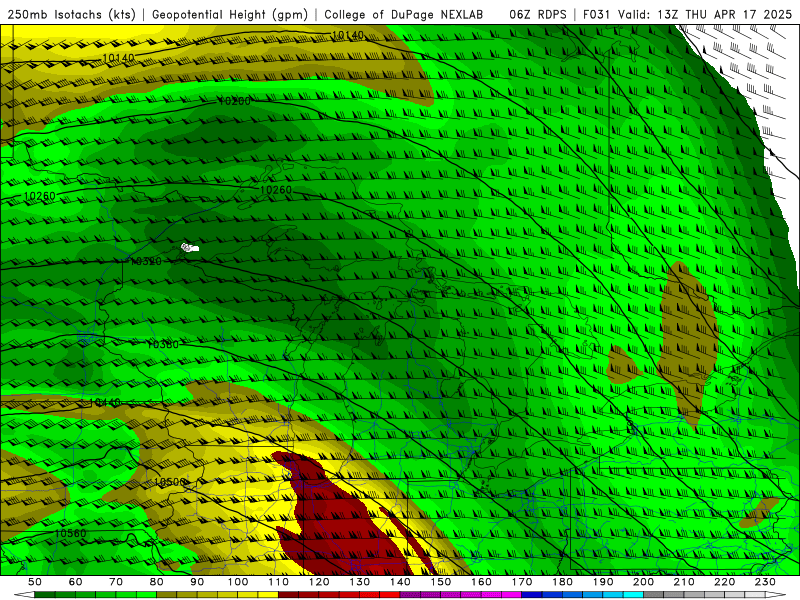Click the '06Z RDPS' model run label
Image resolution: width=800 pixels, height=600 pixels.
538,14
